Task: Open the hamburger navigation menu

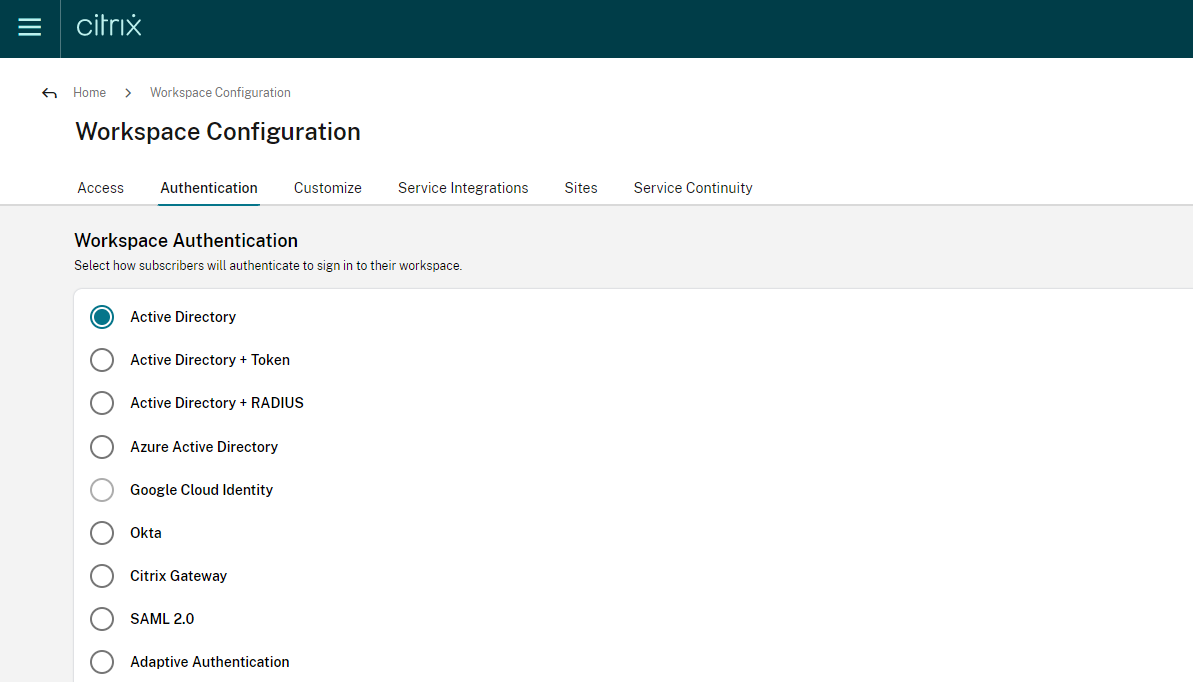Action: click(x=30, y=28)
